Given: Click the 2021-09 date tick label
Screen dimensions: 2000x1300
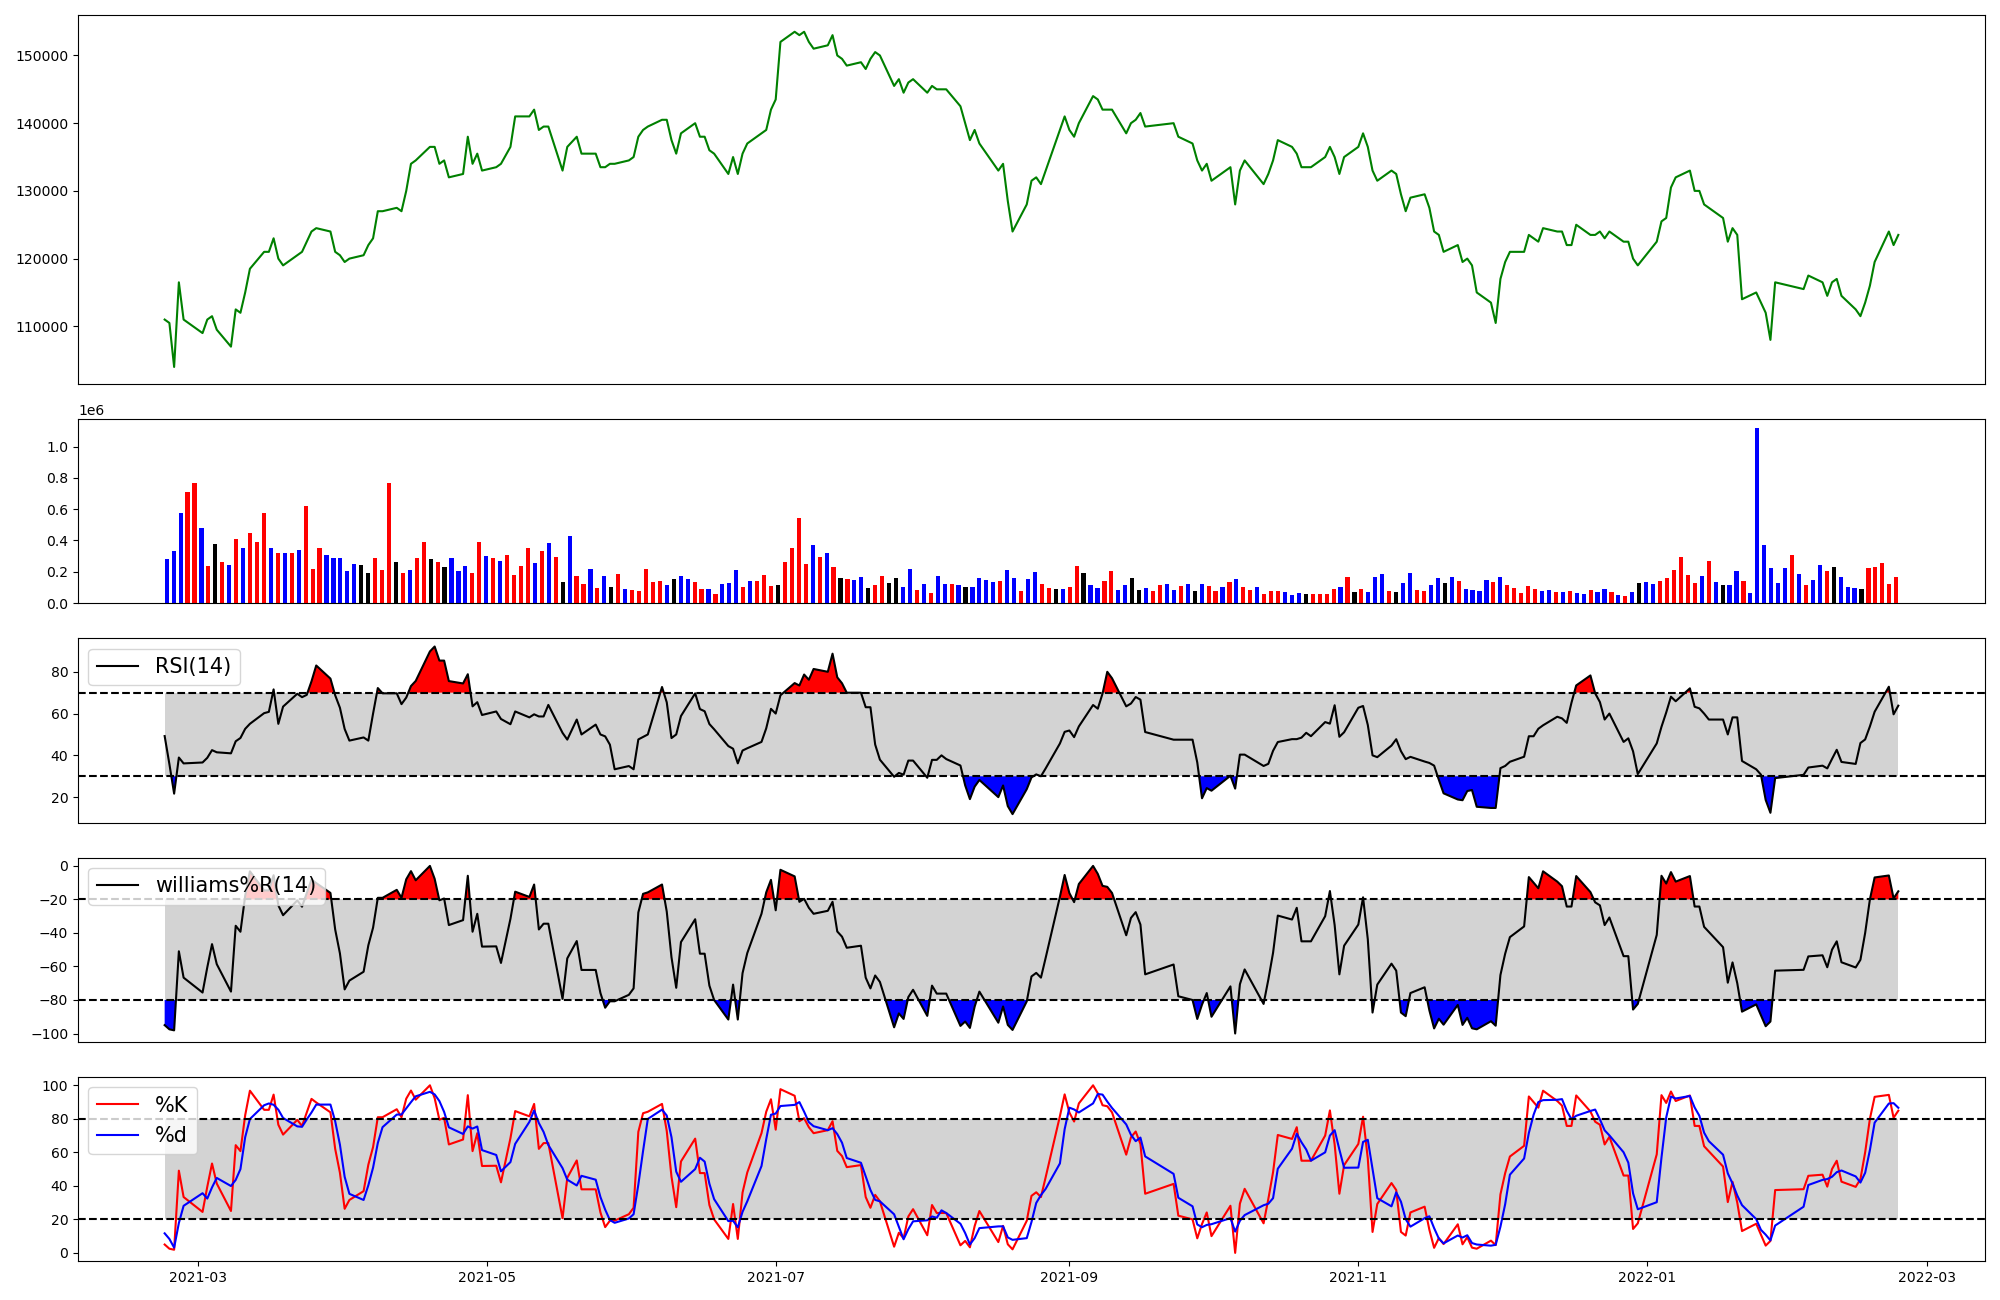Looking at the screenshot, I should (1069, 1277).
